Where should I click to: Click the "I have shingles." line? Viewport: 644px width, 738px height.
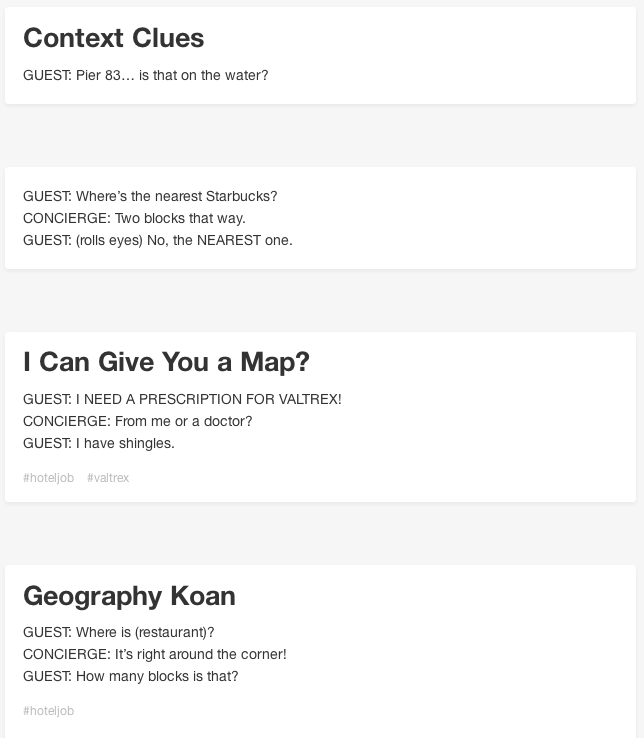pos(99,443)
